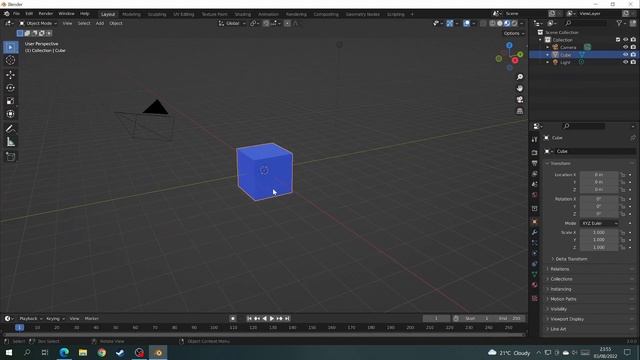Open the viewport Options dropdown

pos(513,33)
